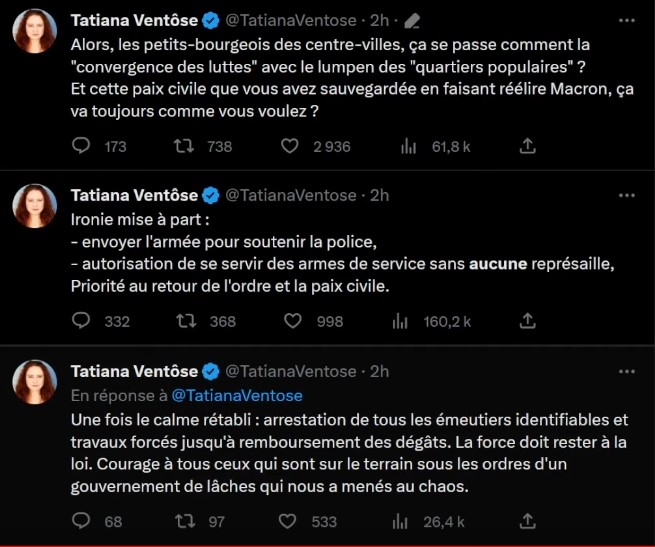Retweet the post with 738 retweets
This screenshot has height=547, width=655.
point(185,146)
